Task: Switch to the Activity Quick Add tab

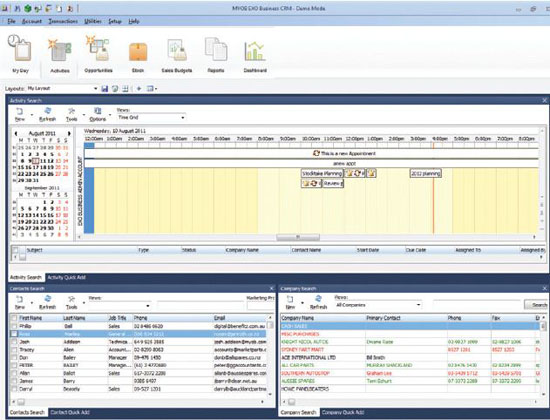Action: coord(66,277)
